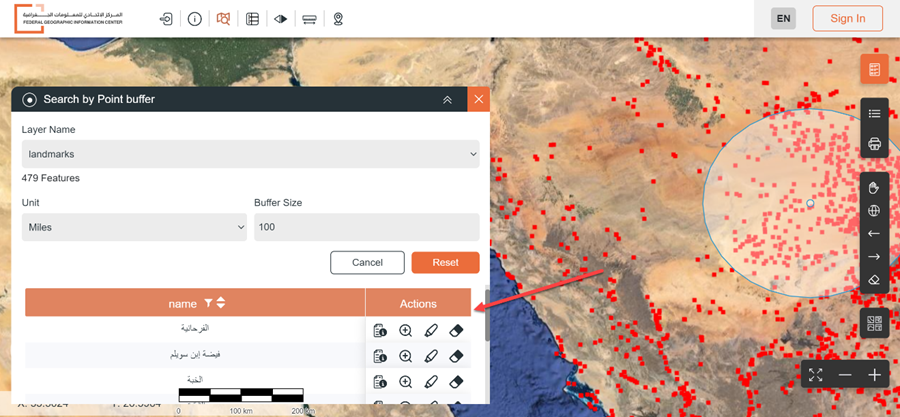Show details for الخبة row
Image resolution: width=900 pixels, height=417 pixels.
point(379,381)
